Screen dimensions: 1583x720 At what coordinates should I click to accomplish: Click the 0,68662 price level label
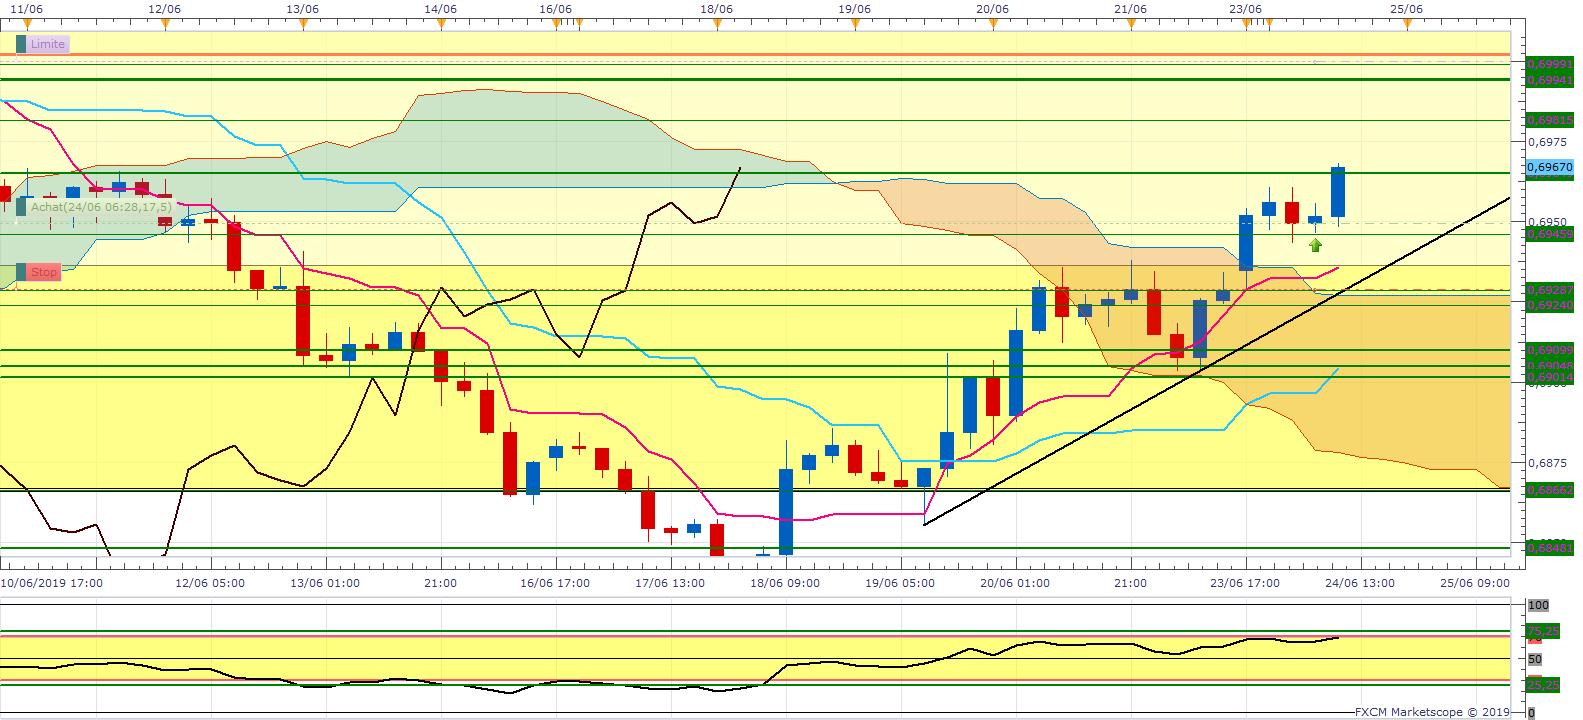[1550, 490]
